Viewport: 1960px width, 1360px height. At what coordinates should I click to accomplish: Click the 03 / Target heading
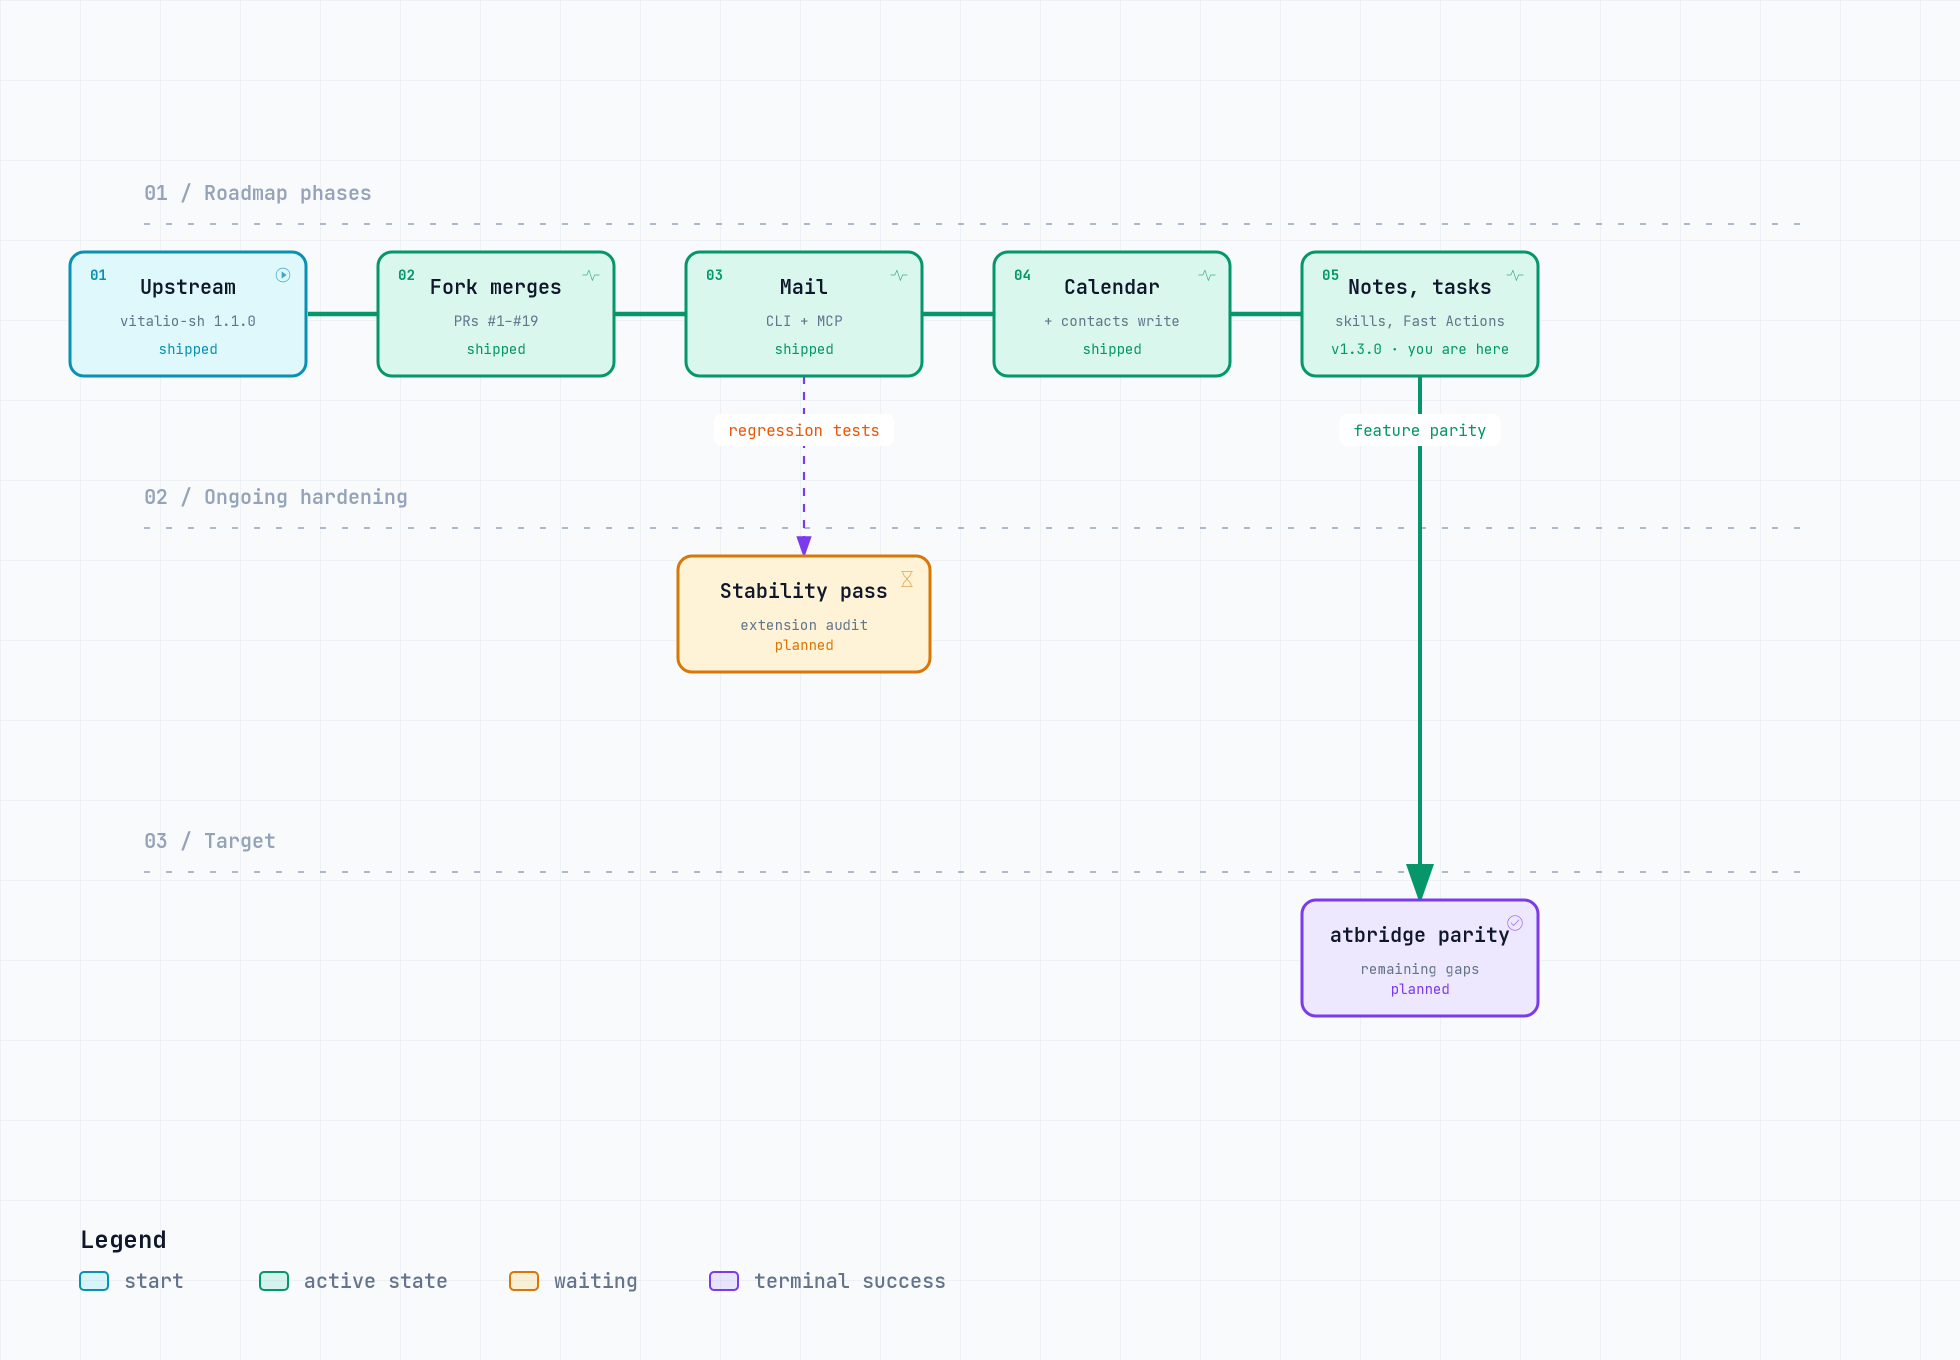click(x=210, y=841)
